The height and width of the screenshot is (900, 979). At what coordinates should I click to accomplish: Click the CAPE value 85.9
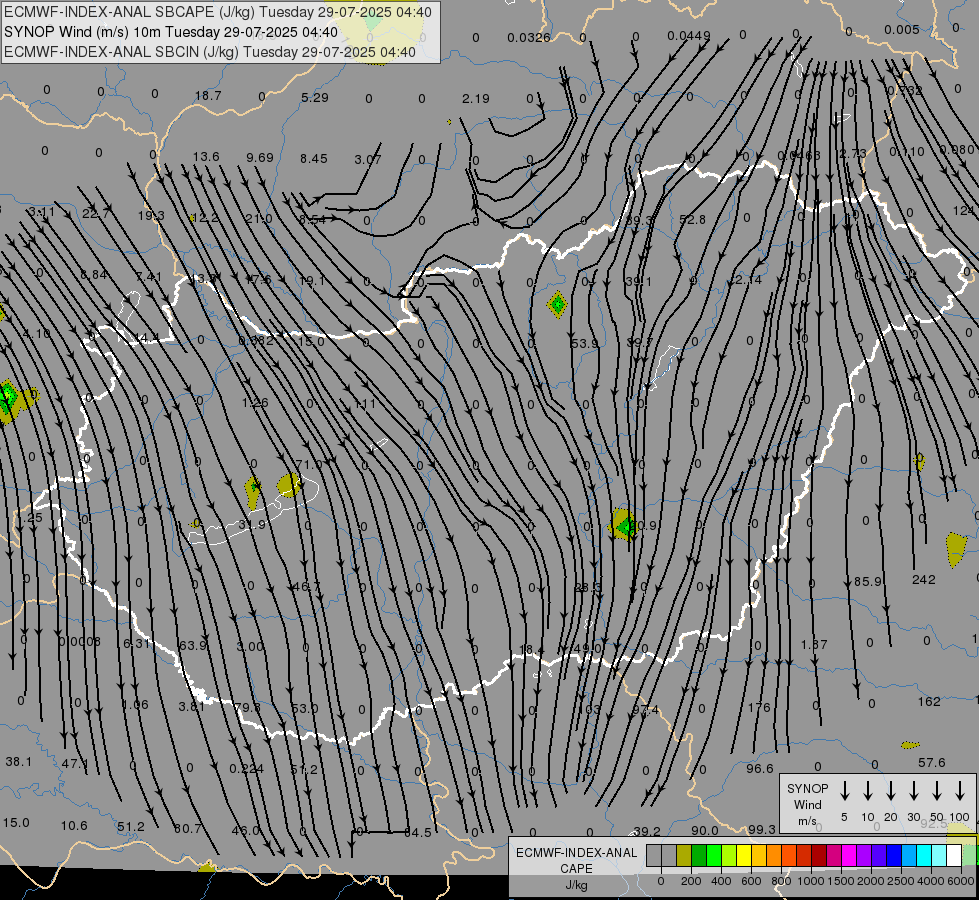868,581
